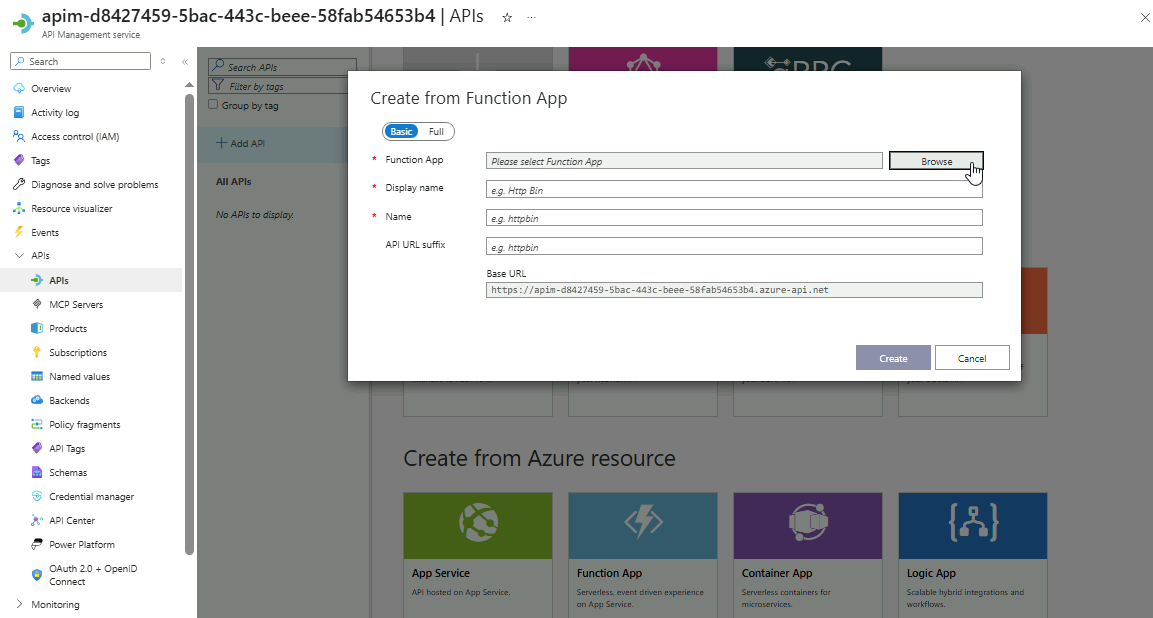
Task: Click the Browse button for Function App
Action: click(936, 161)
